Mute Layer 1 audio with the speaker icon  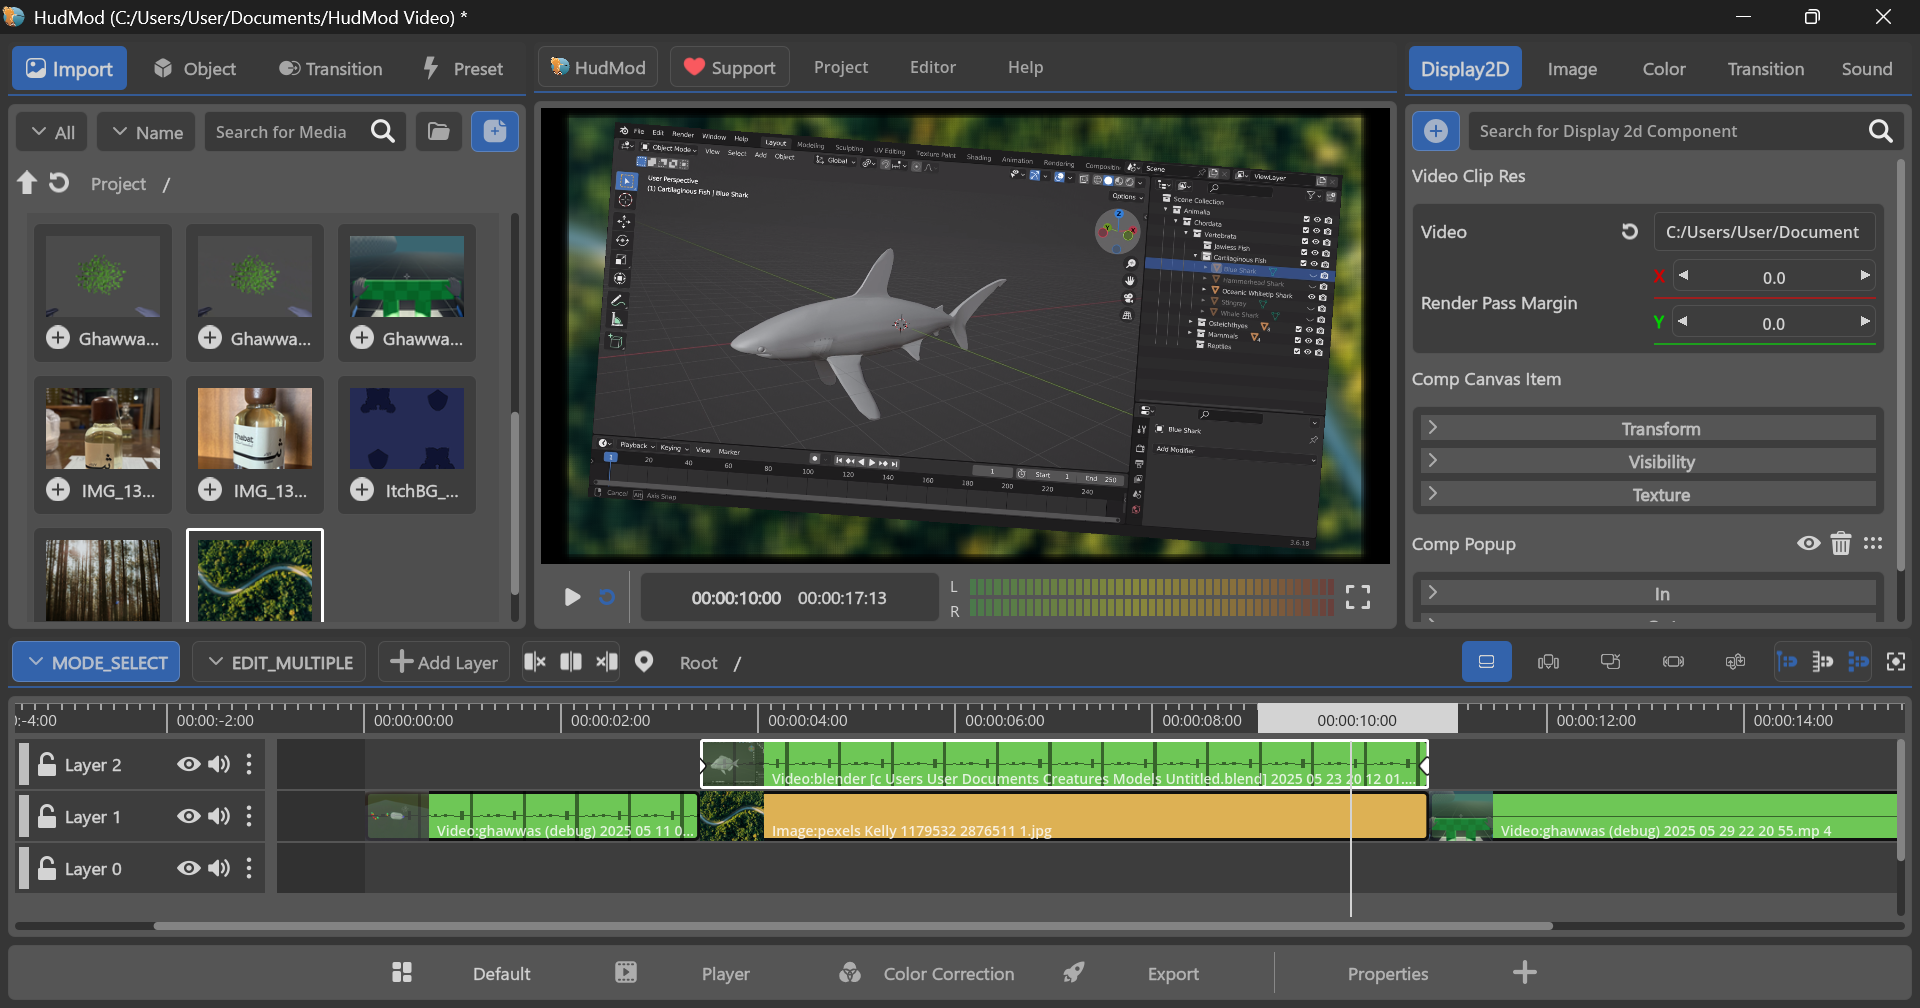coord(219,816)
